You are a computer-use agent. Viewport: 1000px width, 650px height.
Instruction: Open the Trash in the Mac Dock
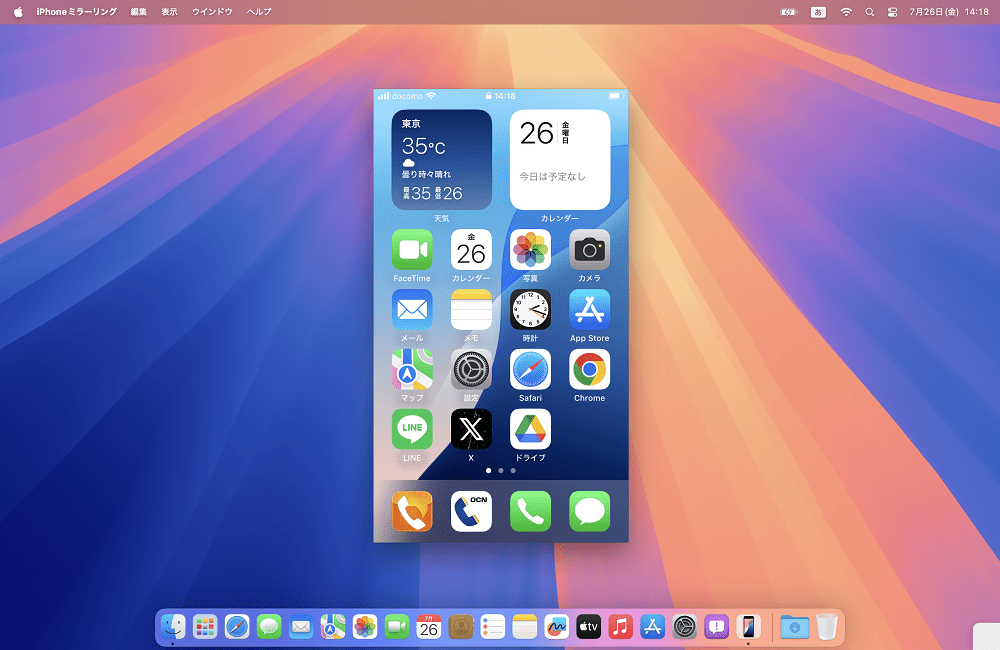(x=827, y=627)
